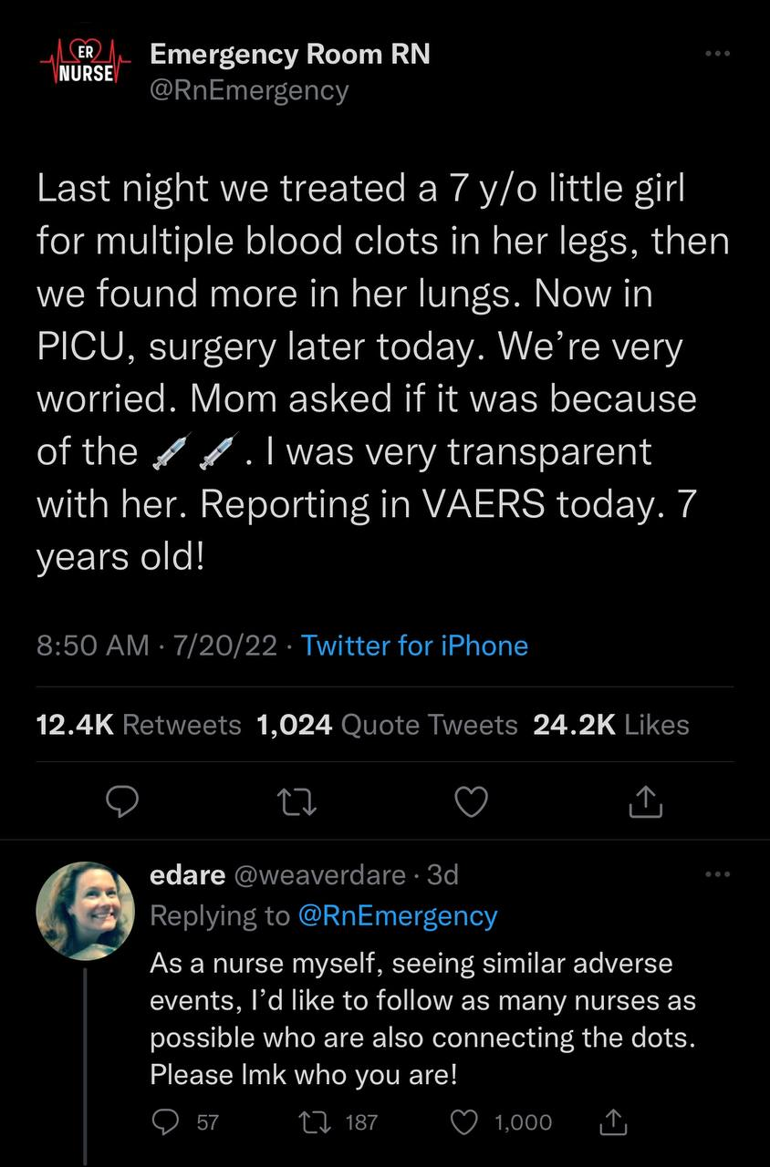Open the ER Nurse profile logo
The height and width of the screenshot is (1167, 770).
click(x=85, y=68)
